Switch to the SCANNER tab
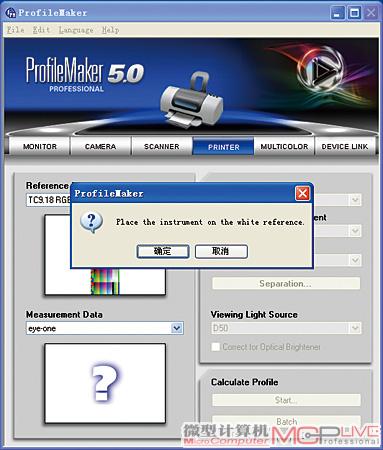 point(162,146)
